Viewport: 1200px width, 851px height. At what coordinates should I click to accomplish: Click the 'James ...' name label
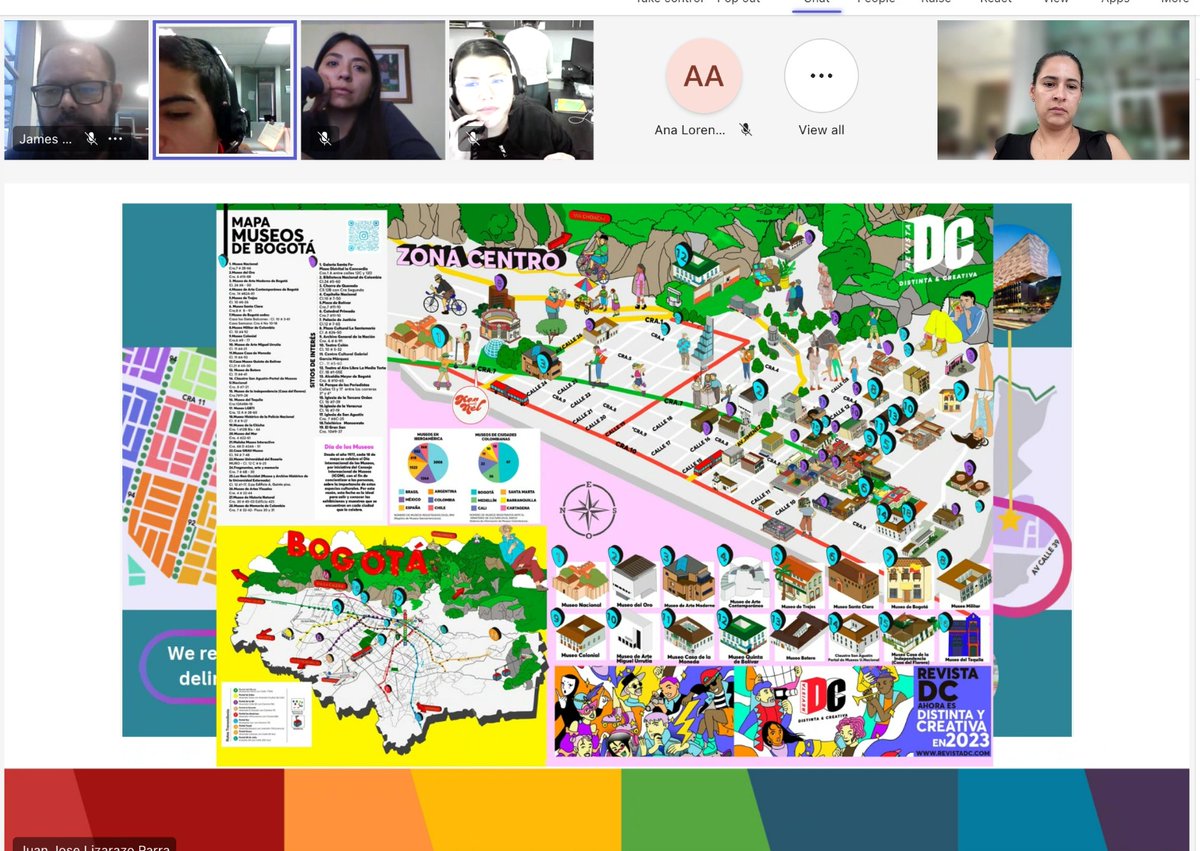(46, 139)
